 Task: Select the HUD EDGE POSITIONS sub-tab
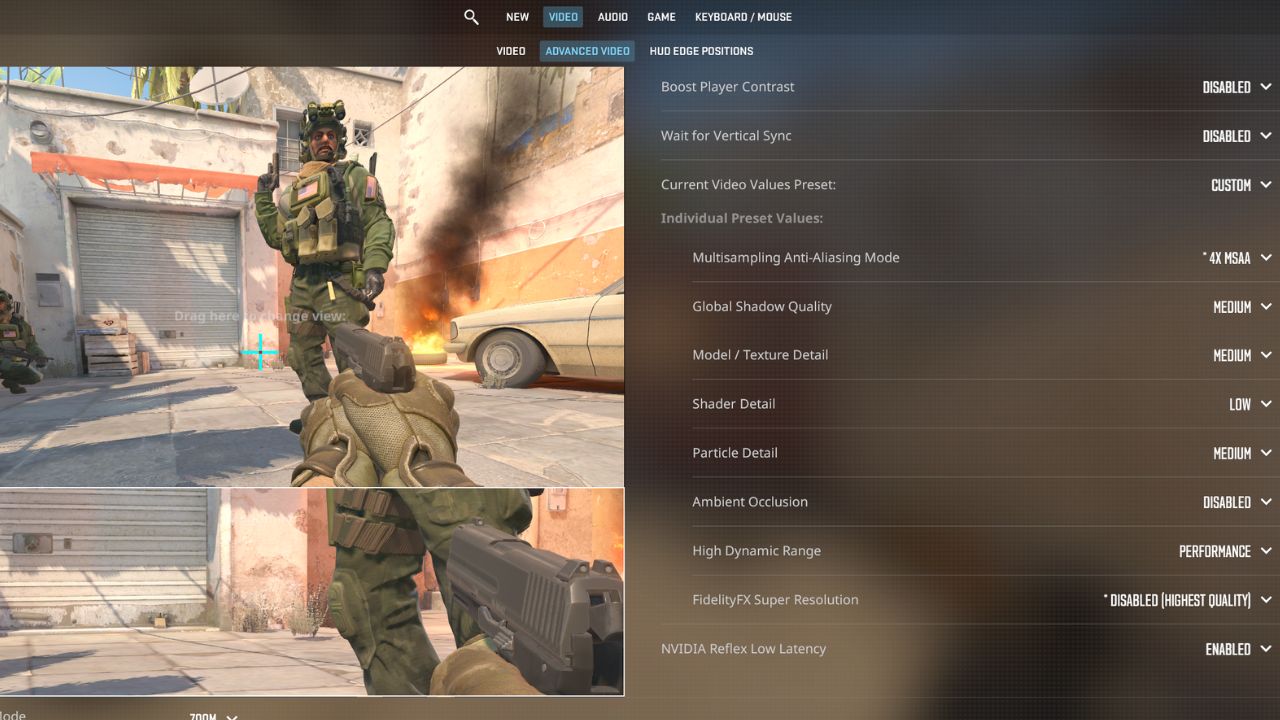click(x=701, y=51)
